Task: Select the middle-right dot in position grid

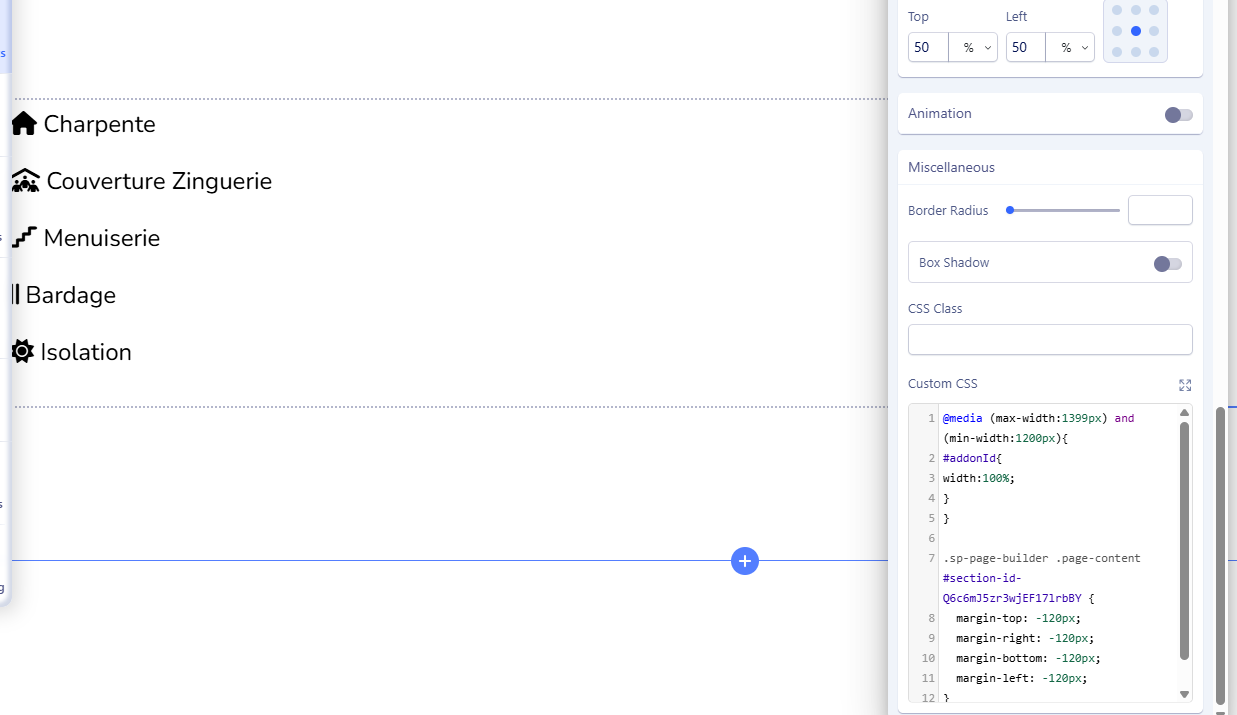Action: [x=1154, y=31]
